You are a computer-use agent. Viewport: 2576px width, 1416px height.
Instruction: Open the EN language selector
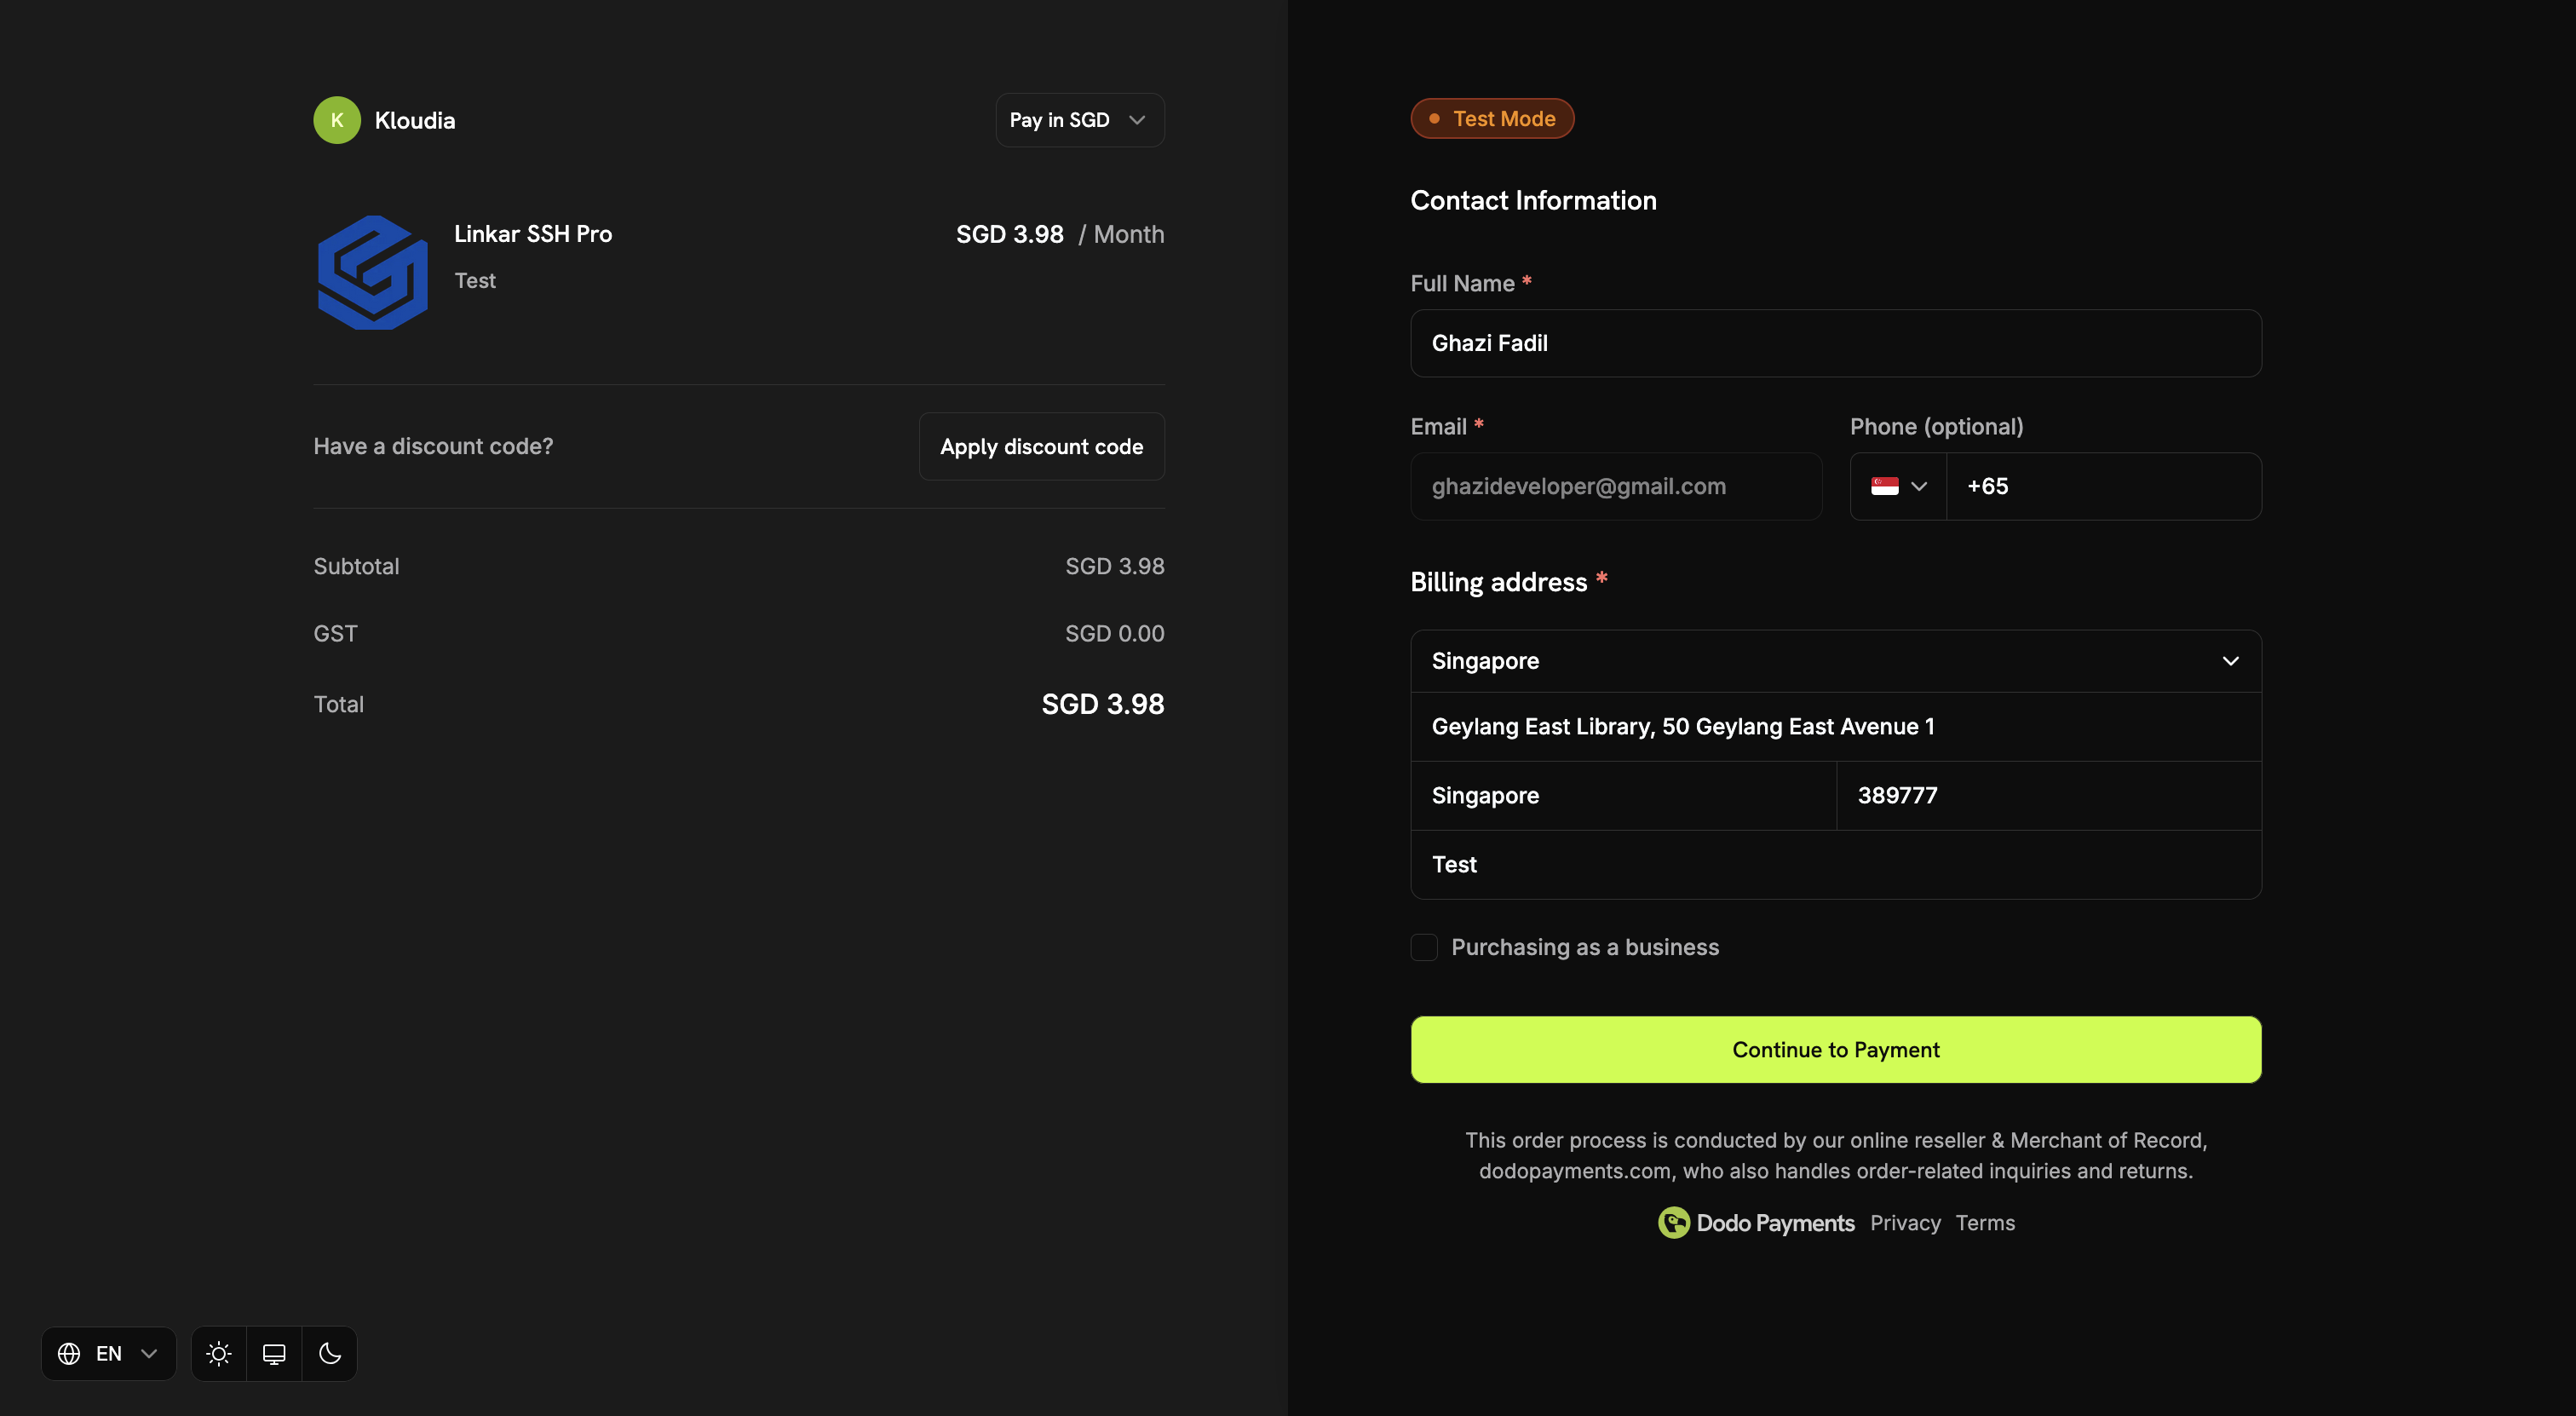[x=108, y=1354]
